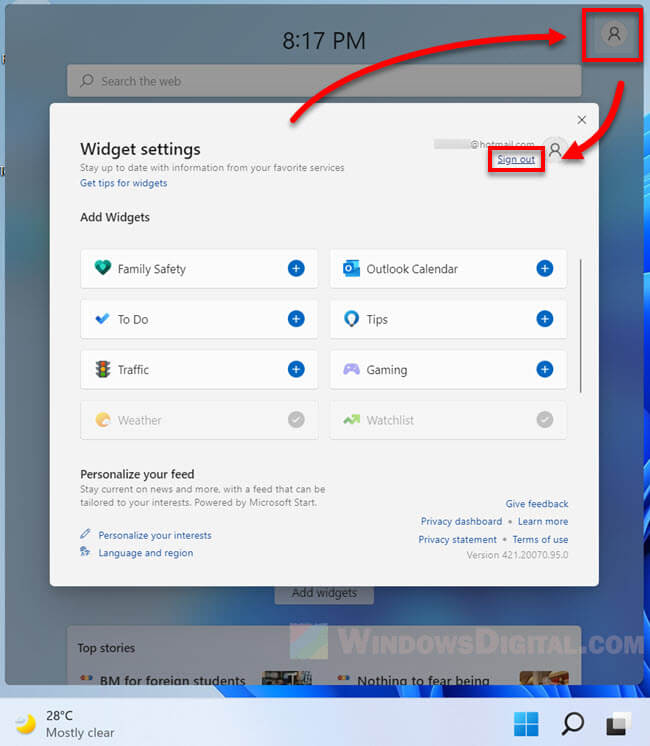Add the Traffic widget
Screen dimensions: 650x746
pos(296,369)
